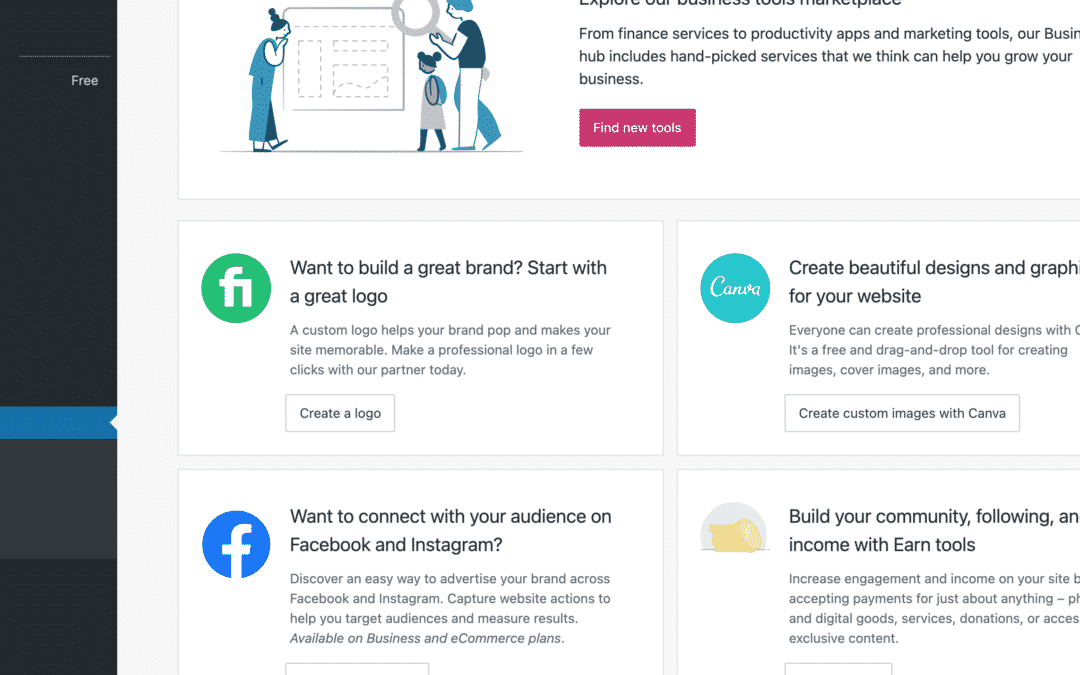
Task: Open the Earn tools card heading
Action: pyautogui.click(x=934, y=530)
